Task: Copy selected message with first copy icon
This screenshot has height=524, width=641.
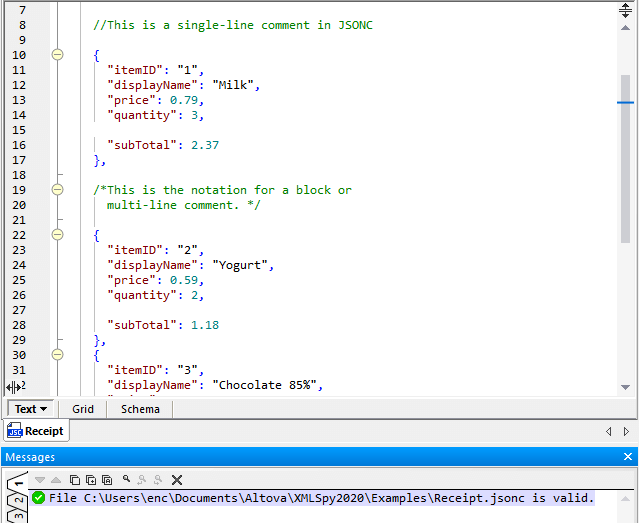Action: coord(75,480)
